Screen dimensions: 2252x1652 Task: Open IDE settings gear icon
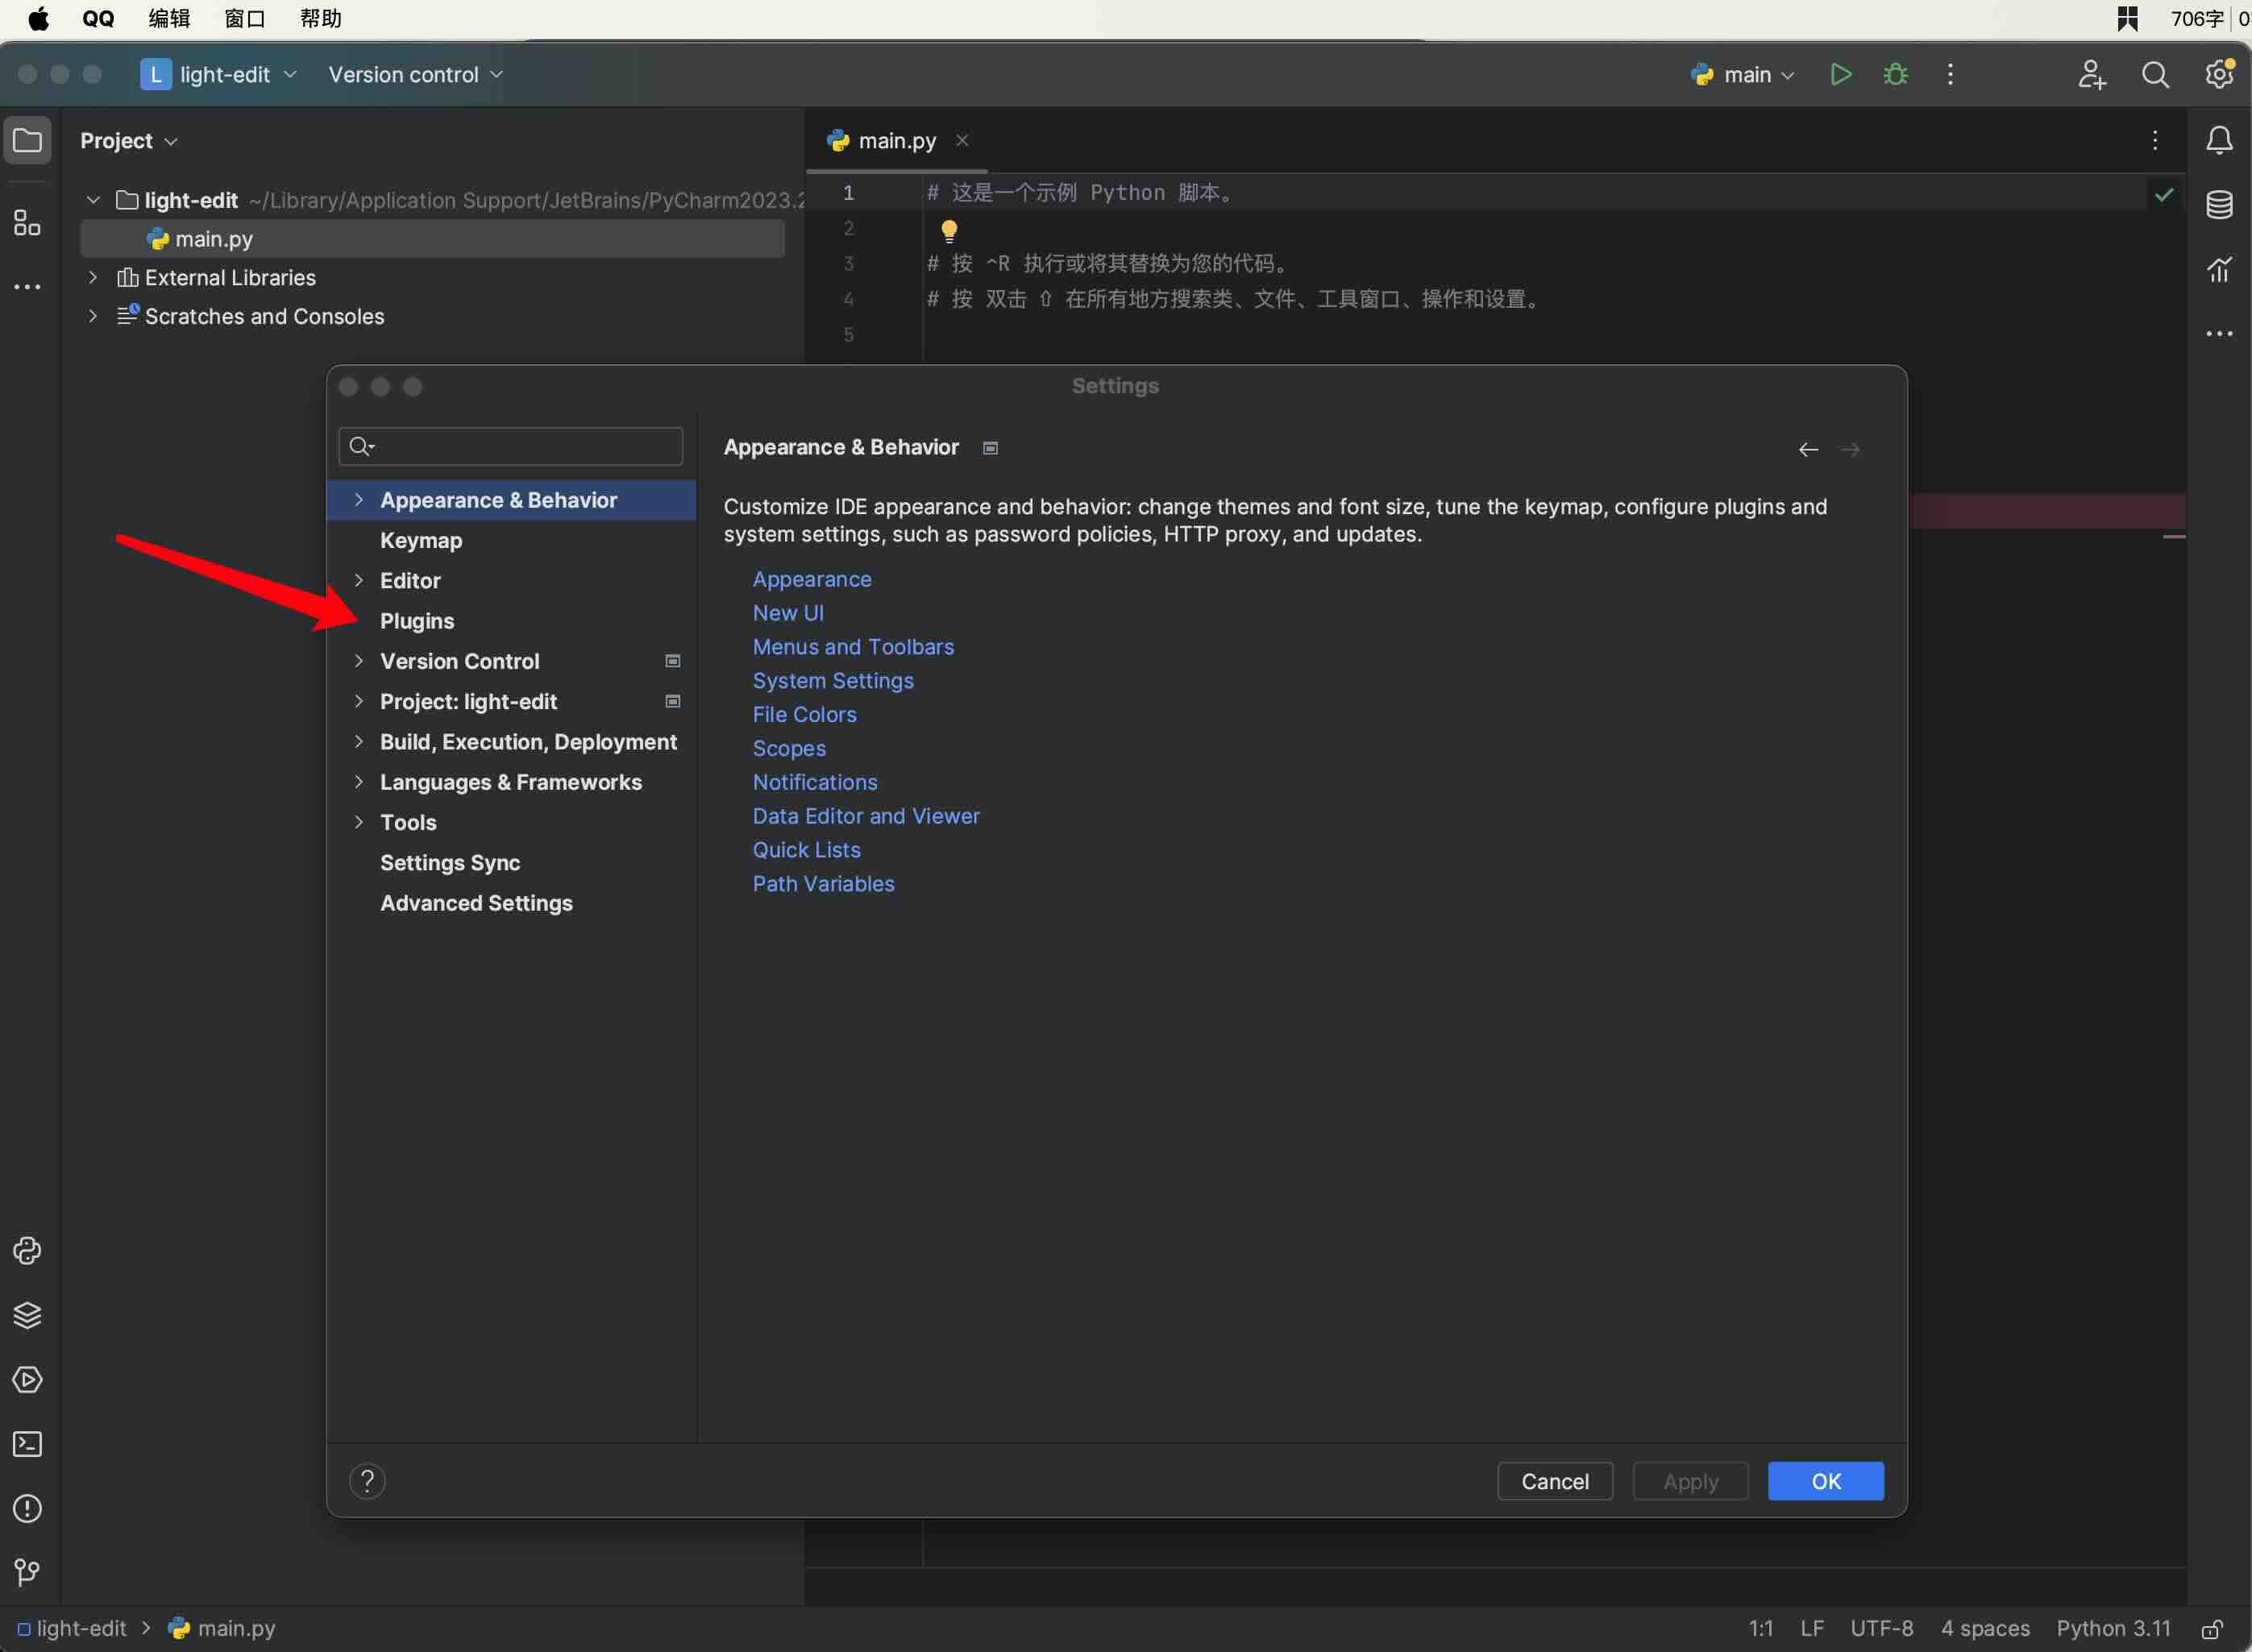pos(2219,74)
